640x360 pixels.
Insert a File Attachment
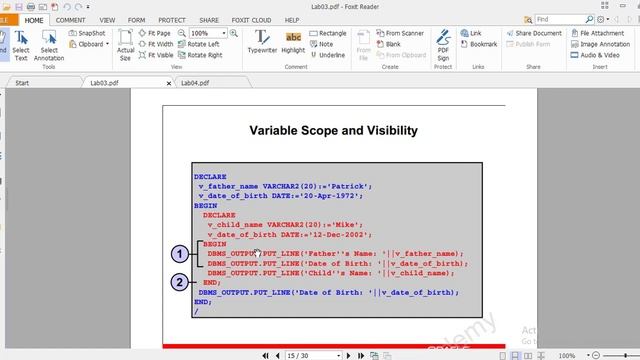[598, 33]
